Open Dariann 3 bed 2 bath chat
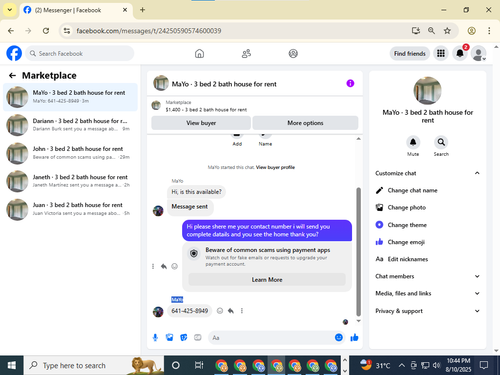This screenshot has height=375, width=500. click(70, 125)
